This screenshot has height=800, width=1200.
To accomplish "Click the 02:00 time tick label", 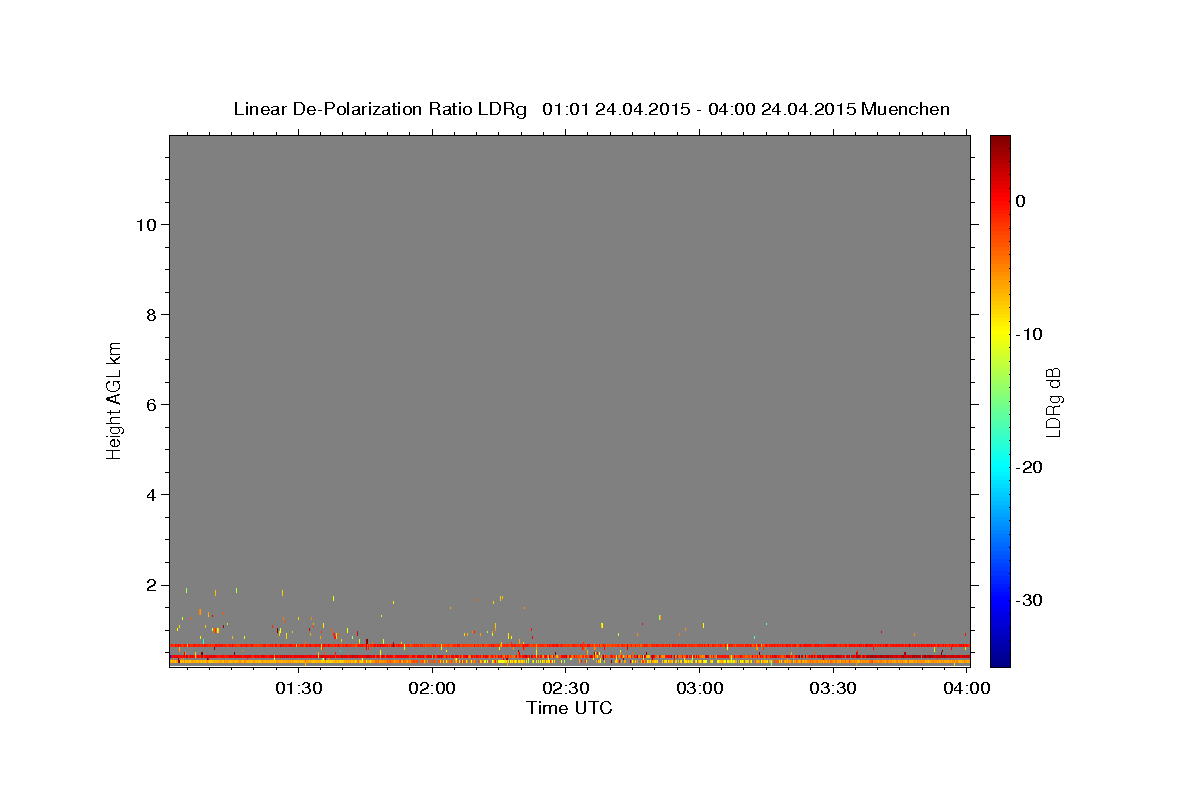I will click(x=433, y=688).
